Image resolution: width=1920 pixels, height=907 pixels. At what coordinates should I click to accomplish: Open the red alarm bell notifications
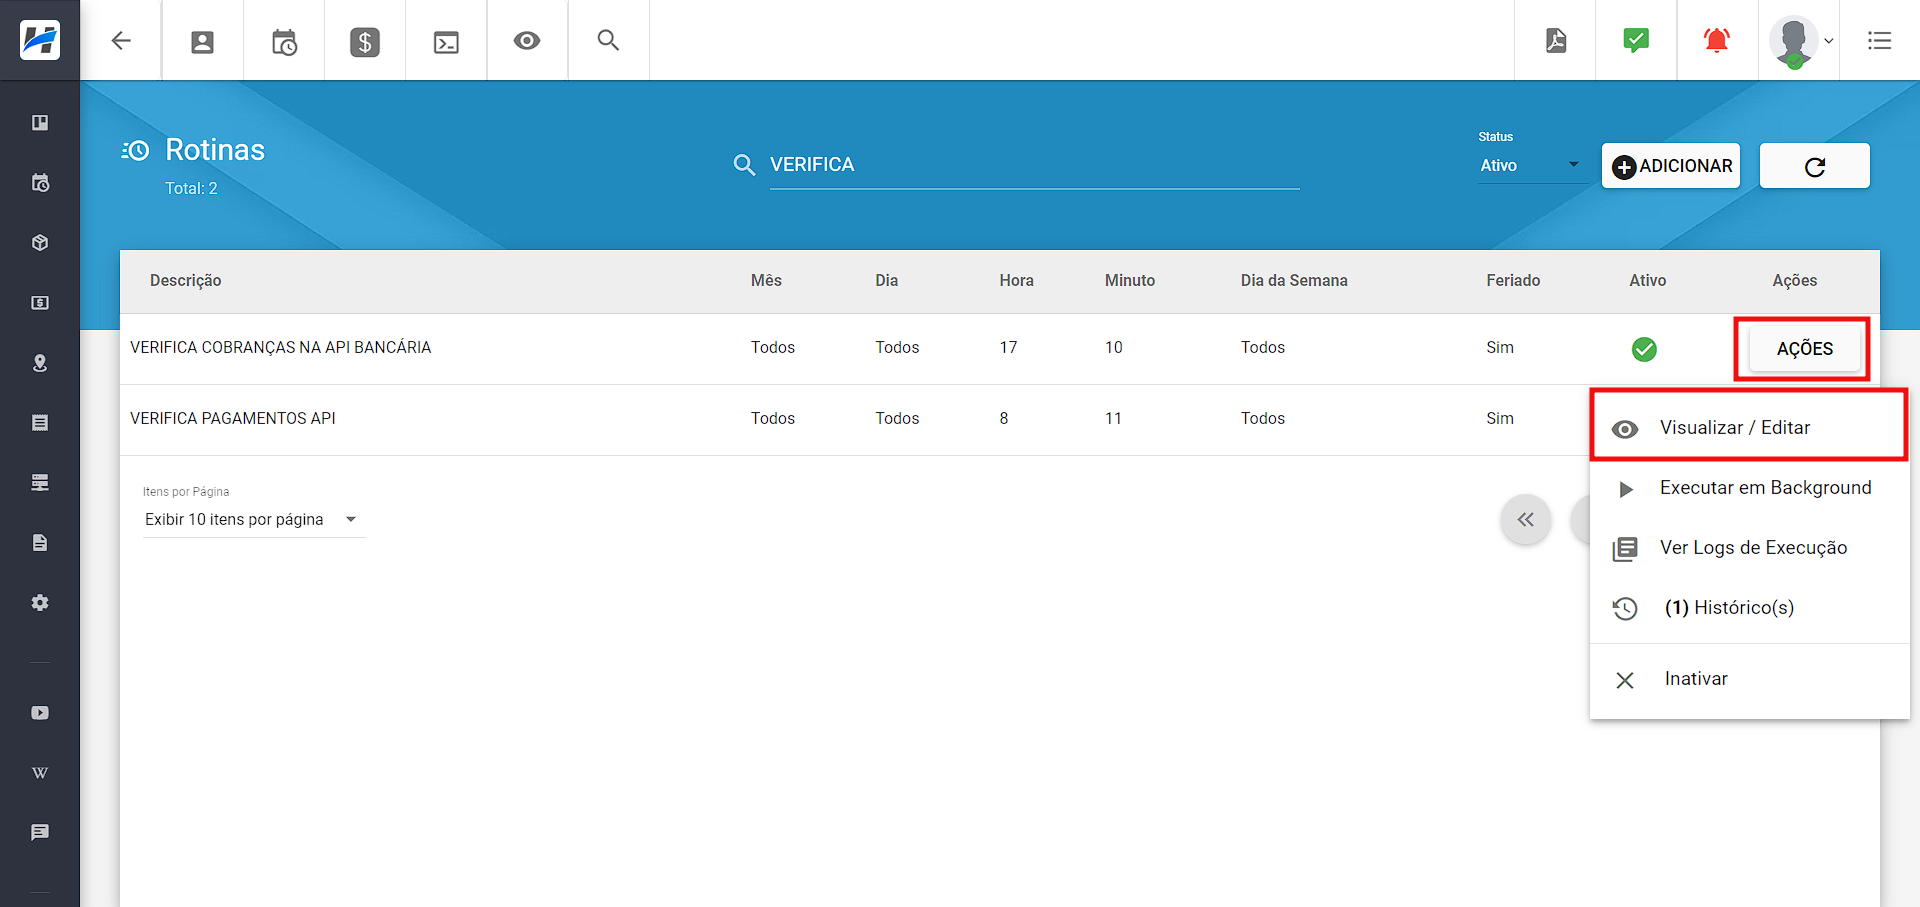click(1717, 40)
